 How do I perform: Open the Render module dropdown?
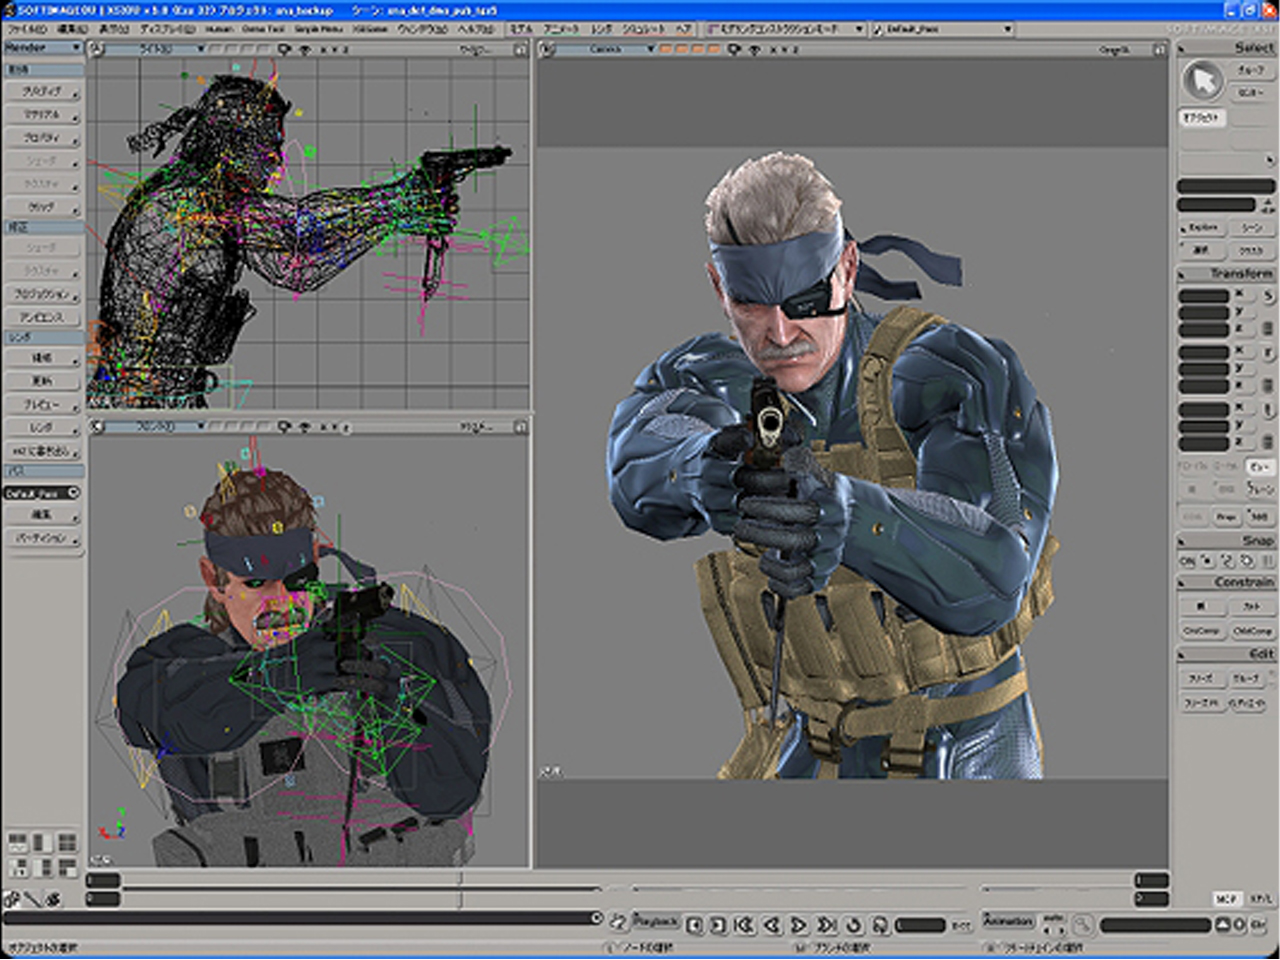(40, 45)
